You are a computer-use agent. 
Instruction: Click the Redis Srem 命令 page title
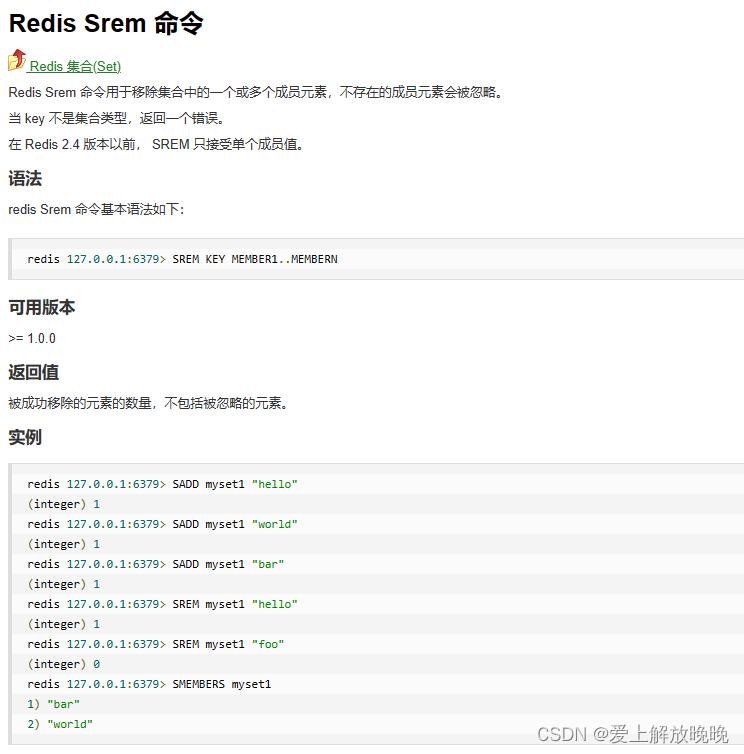[106, 23]
